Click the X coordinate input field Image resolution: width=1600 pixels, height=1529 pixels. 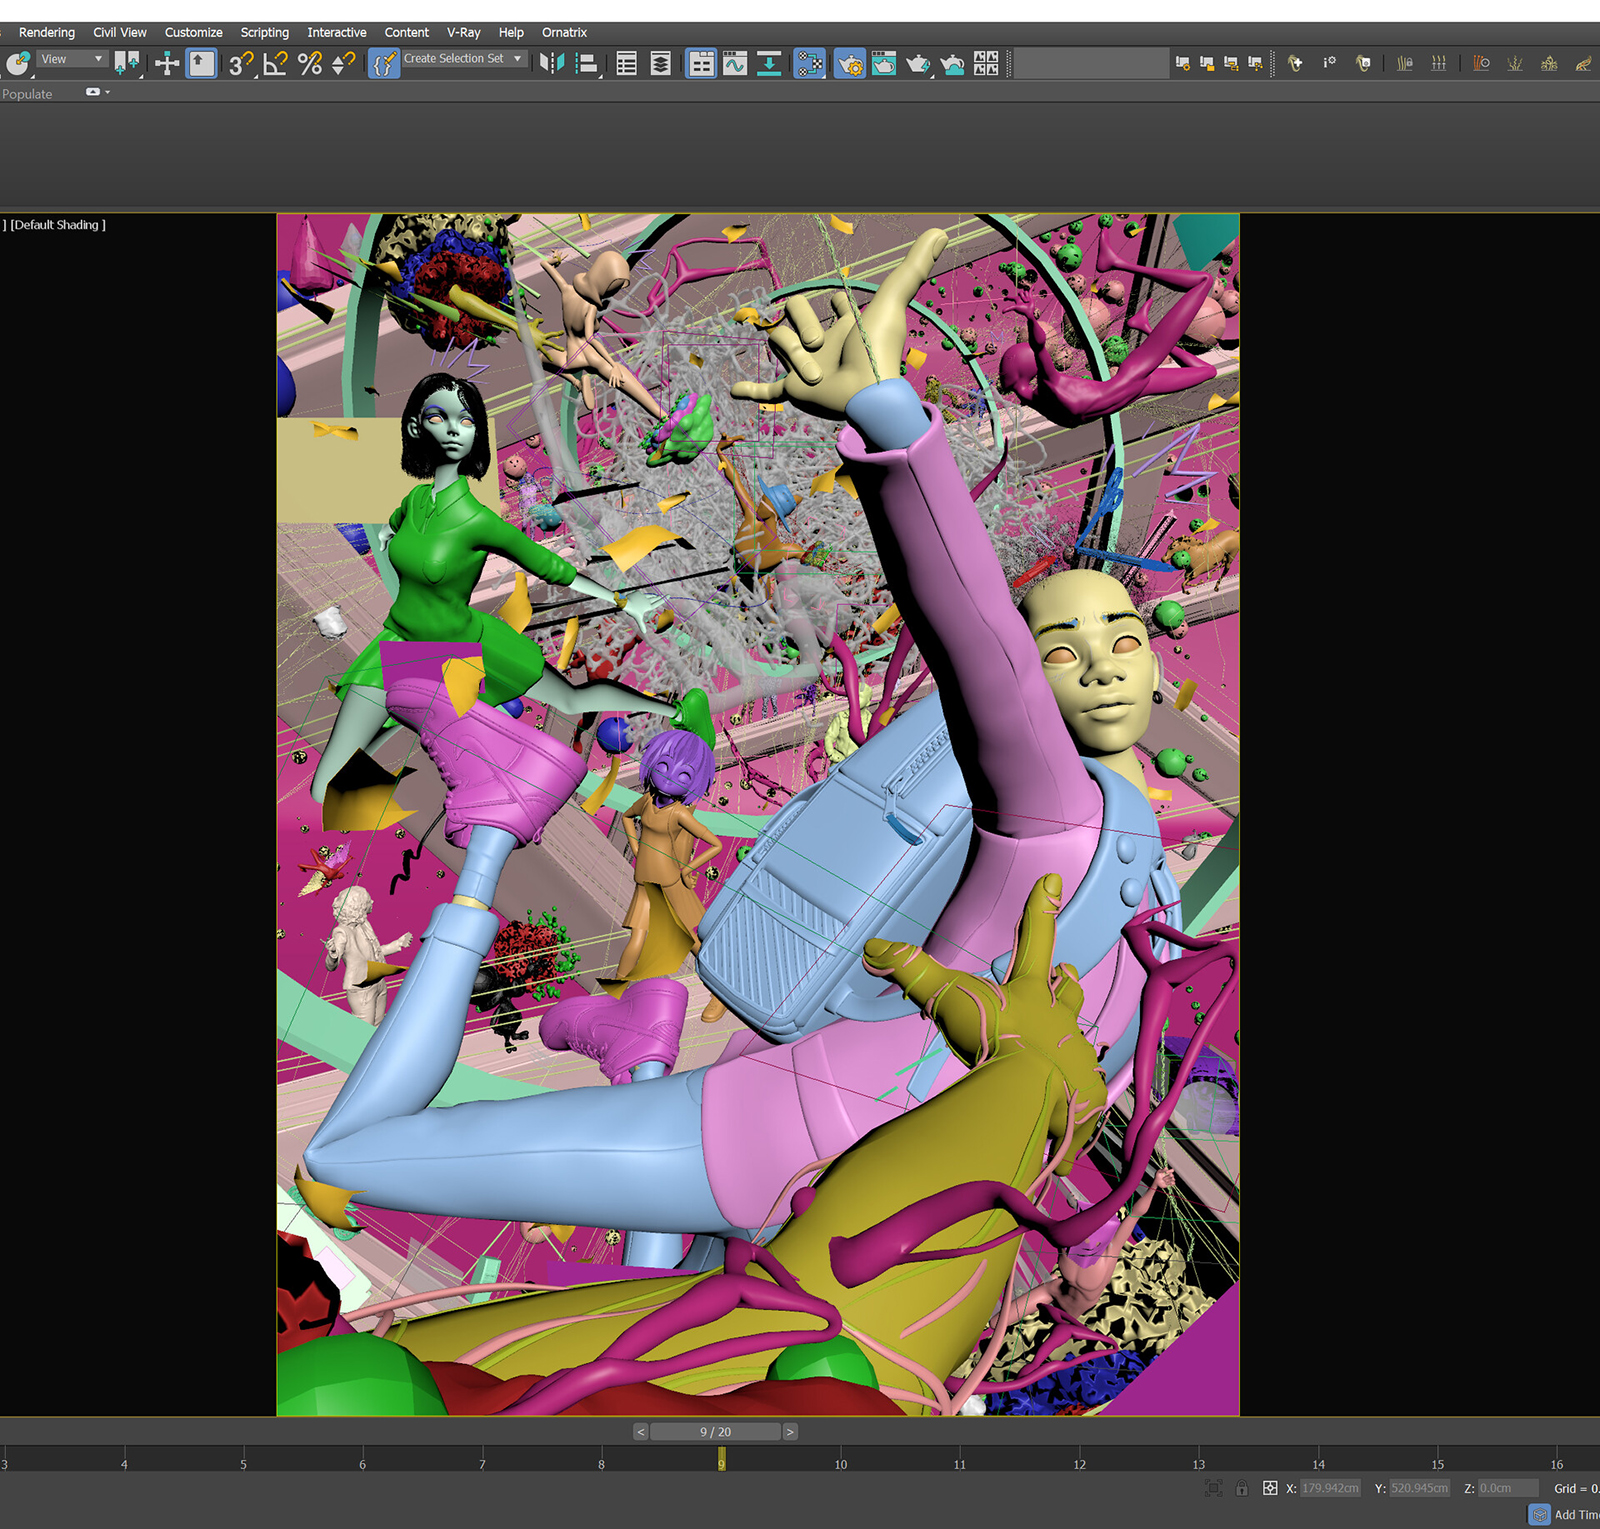1330,1488
